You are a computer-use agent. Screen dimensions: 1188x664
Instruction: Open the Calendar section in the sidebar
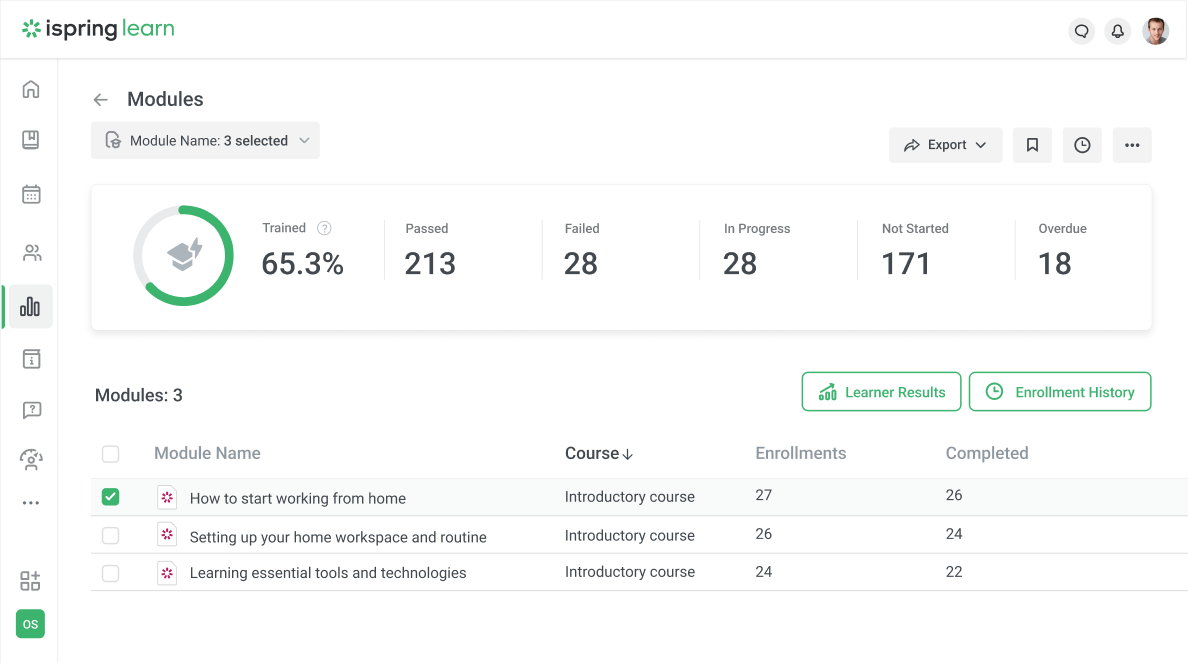(30, 194)
